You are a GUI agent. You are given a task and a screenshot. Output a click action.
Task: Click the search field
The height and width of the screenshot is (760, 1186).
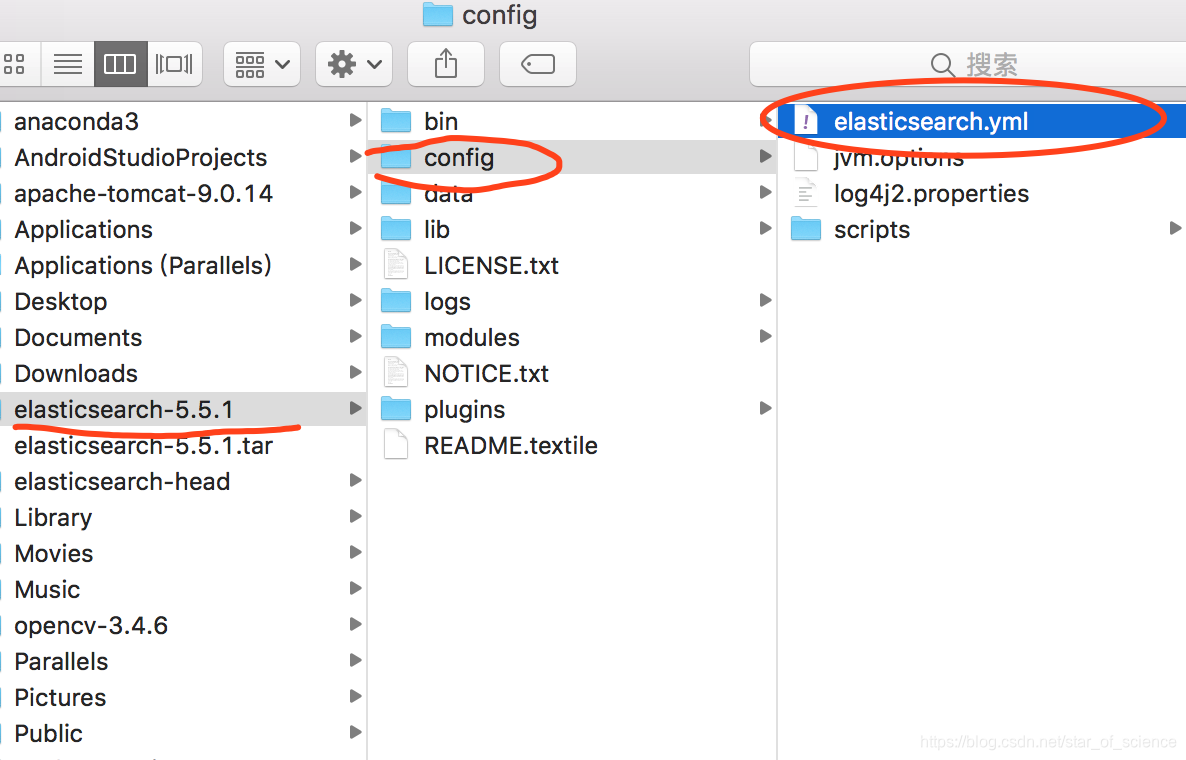pyautogui.click(x=968, y=64)
